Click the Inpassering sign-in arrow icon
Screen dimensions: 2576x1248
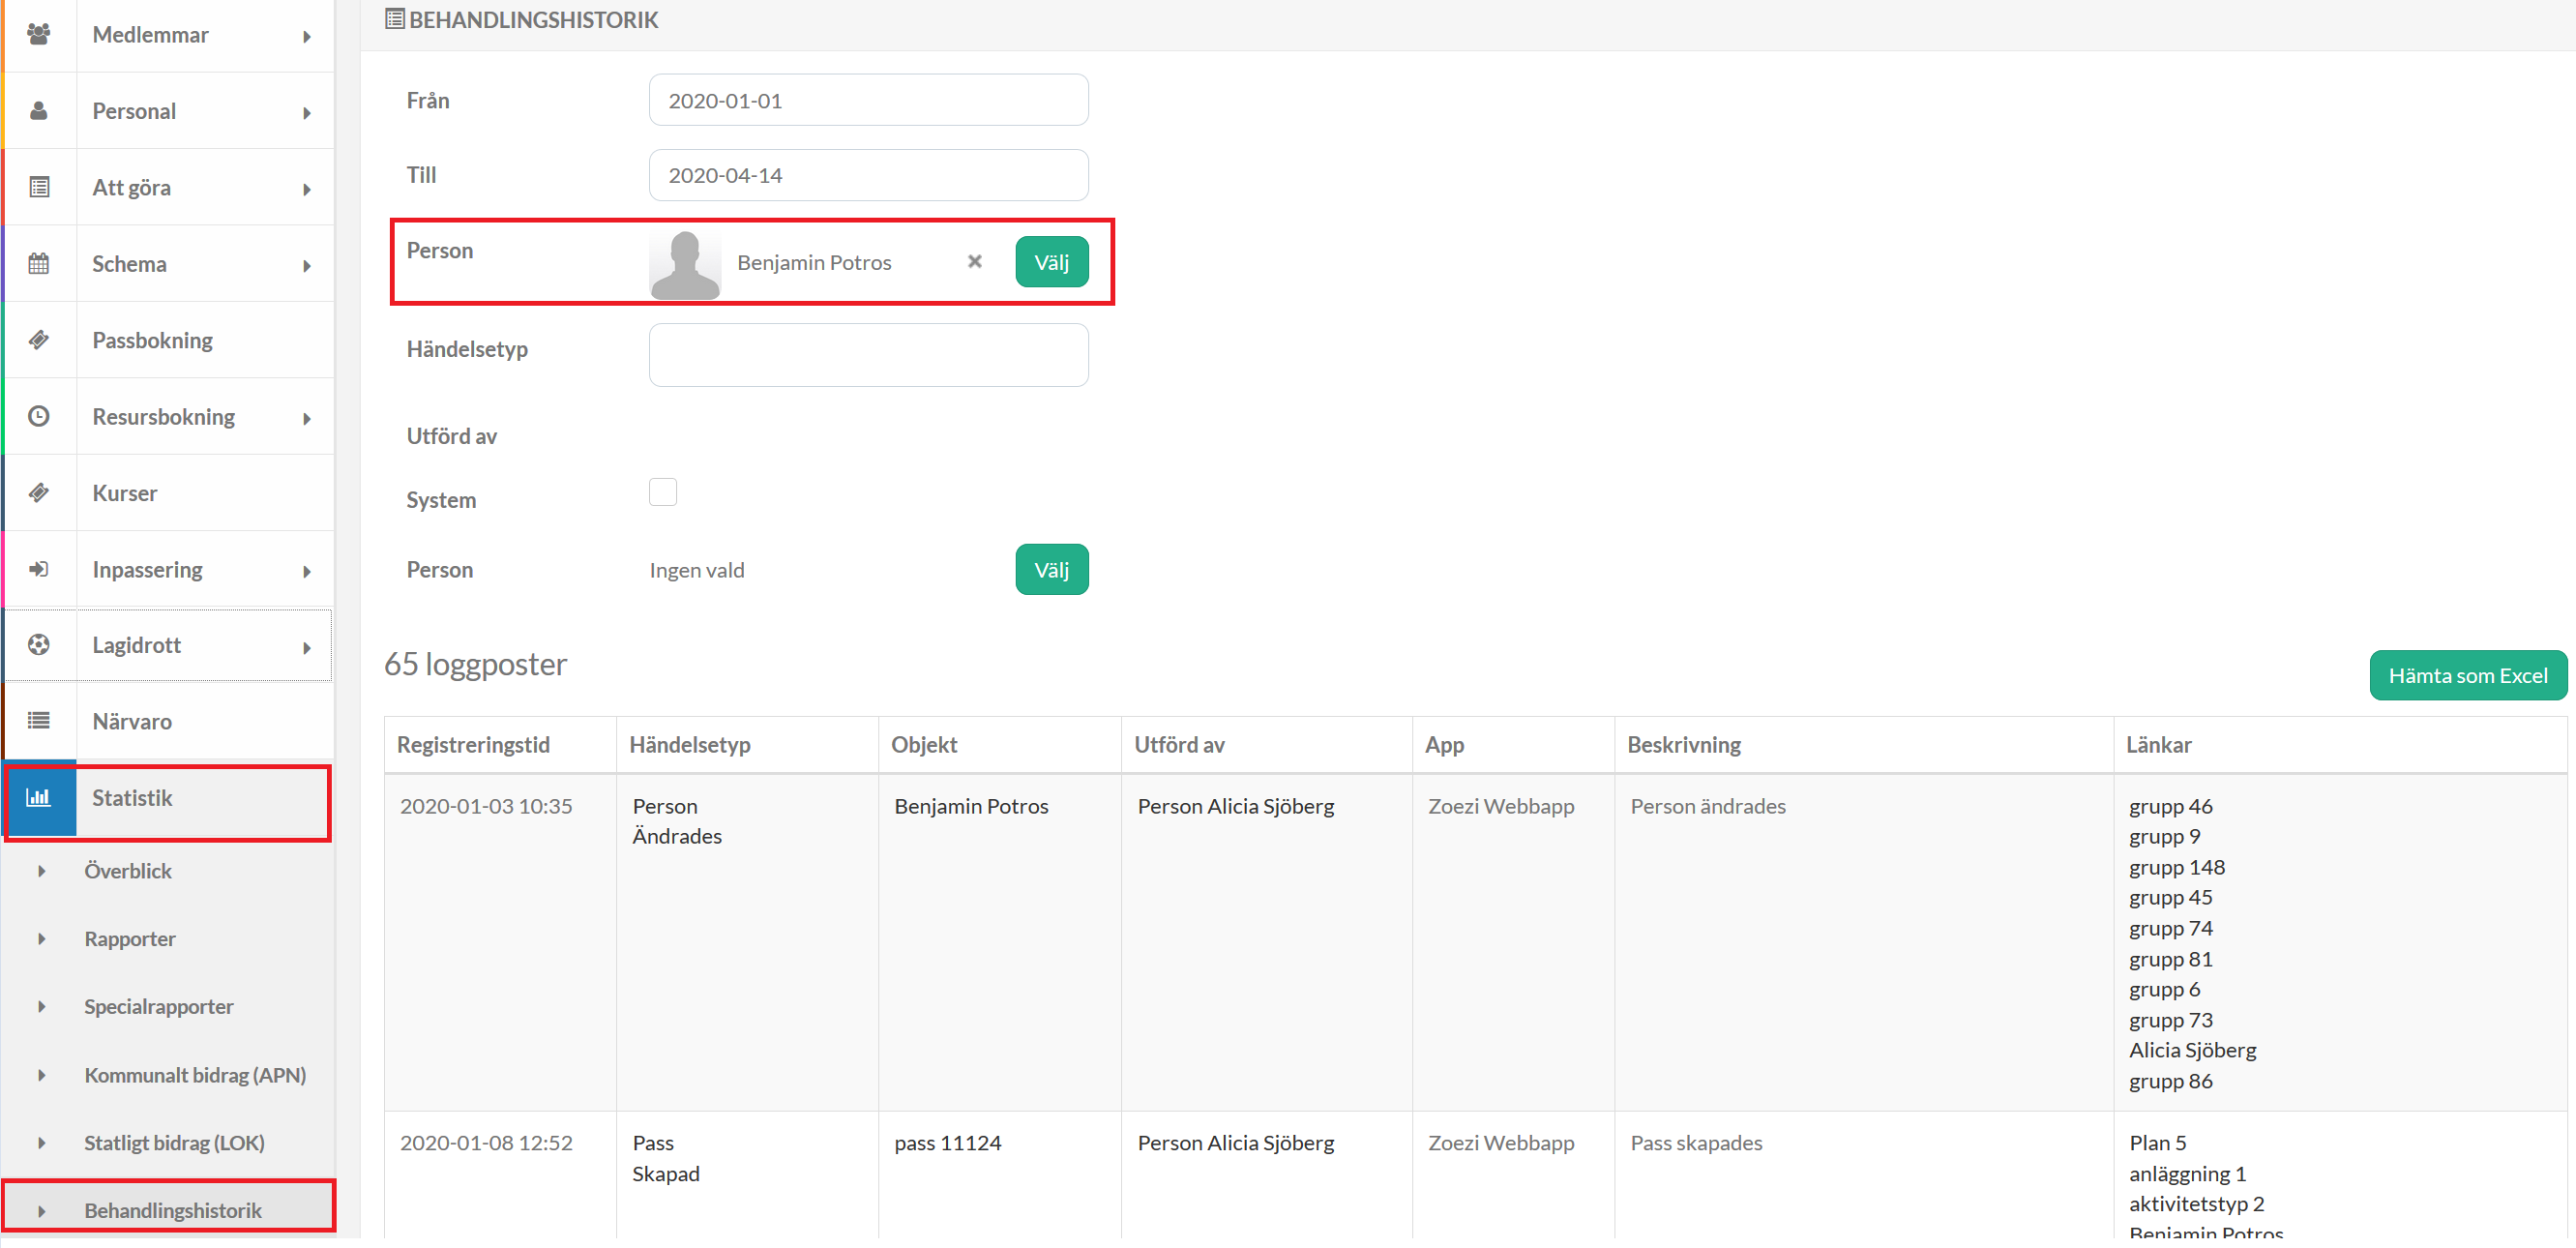[x=39, y=570]
